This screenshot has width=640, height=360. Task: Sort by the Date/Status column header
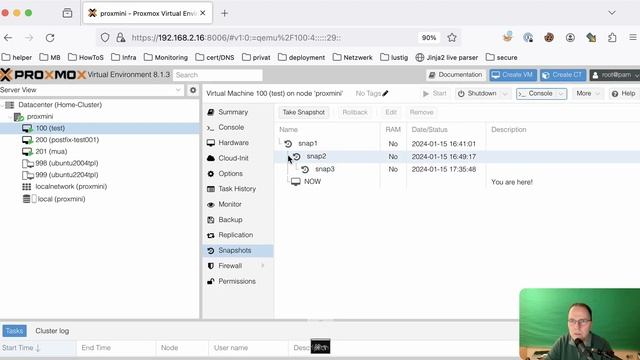pyautogui.click(x=429, y=129)
